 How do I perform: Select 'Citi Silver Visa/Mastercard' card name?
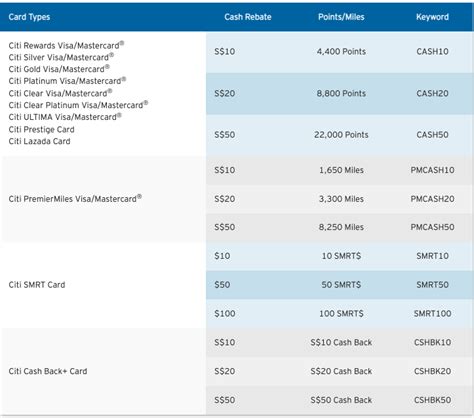61,57
